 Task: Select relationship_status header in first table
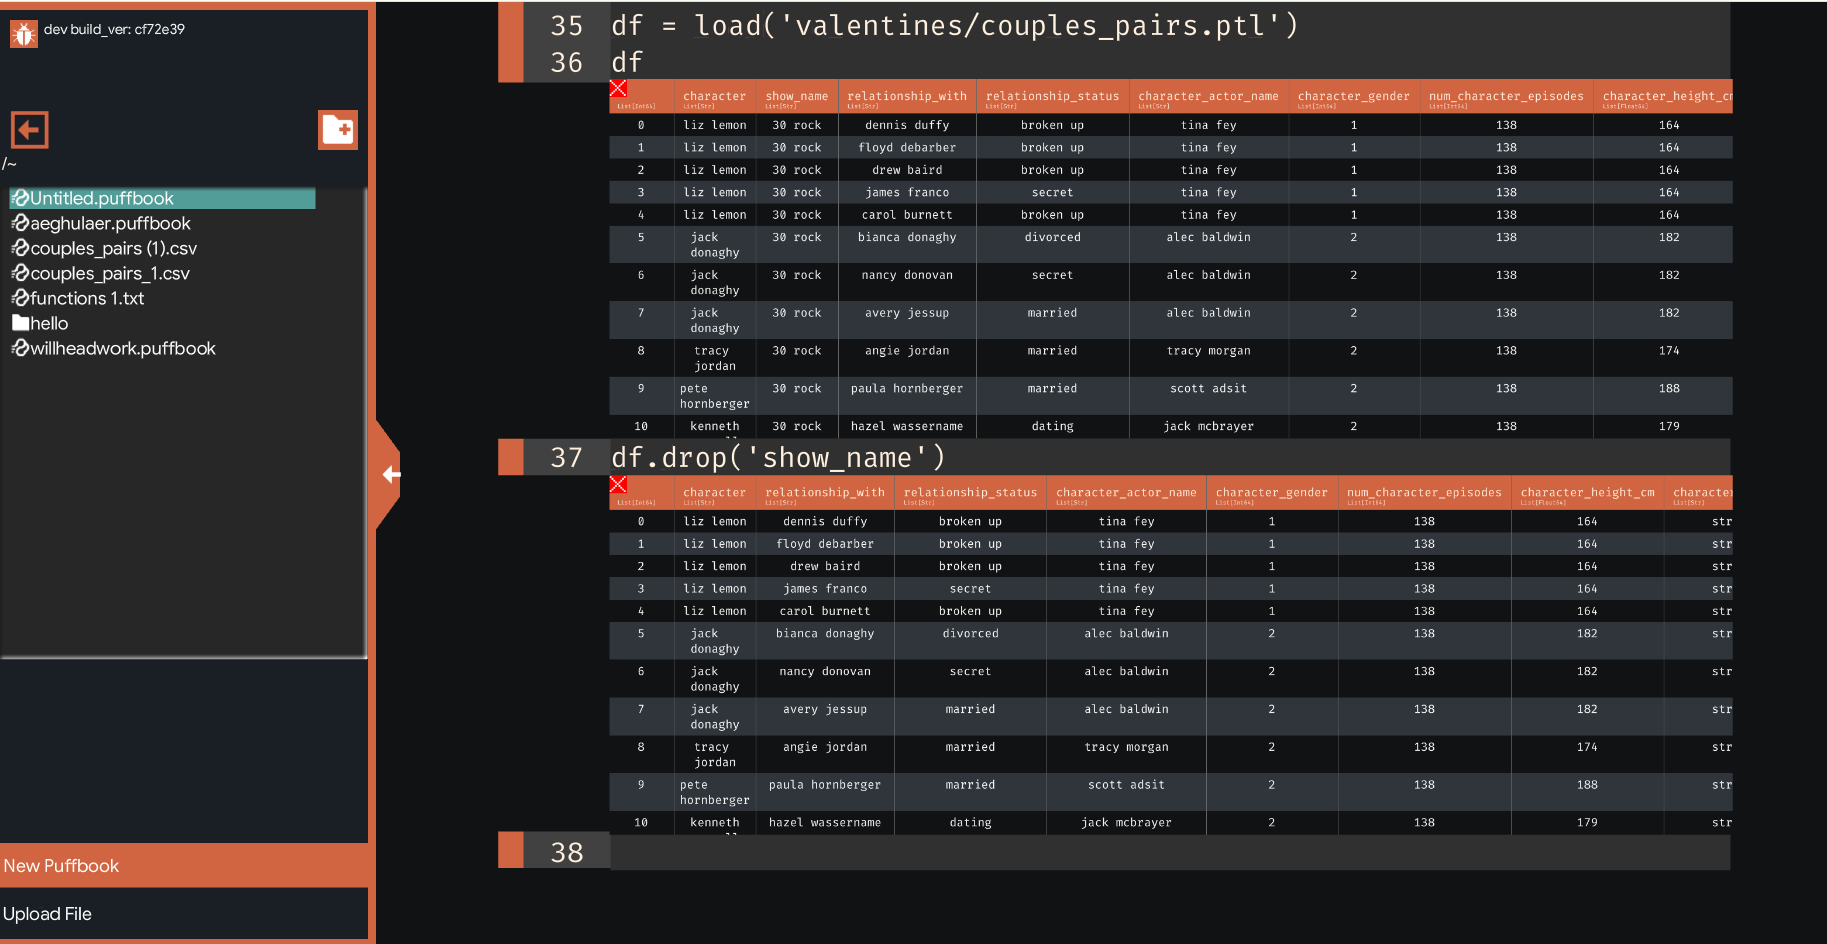[1052, 97]
